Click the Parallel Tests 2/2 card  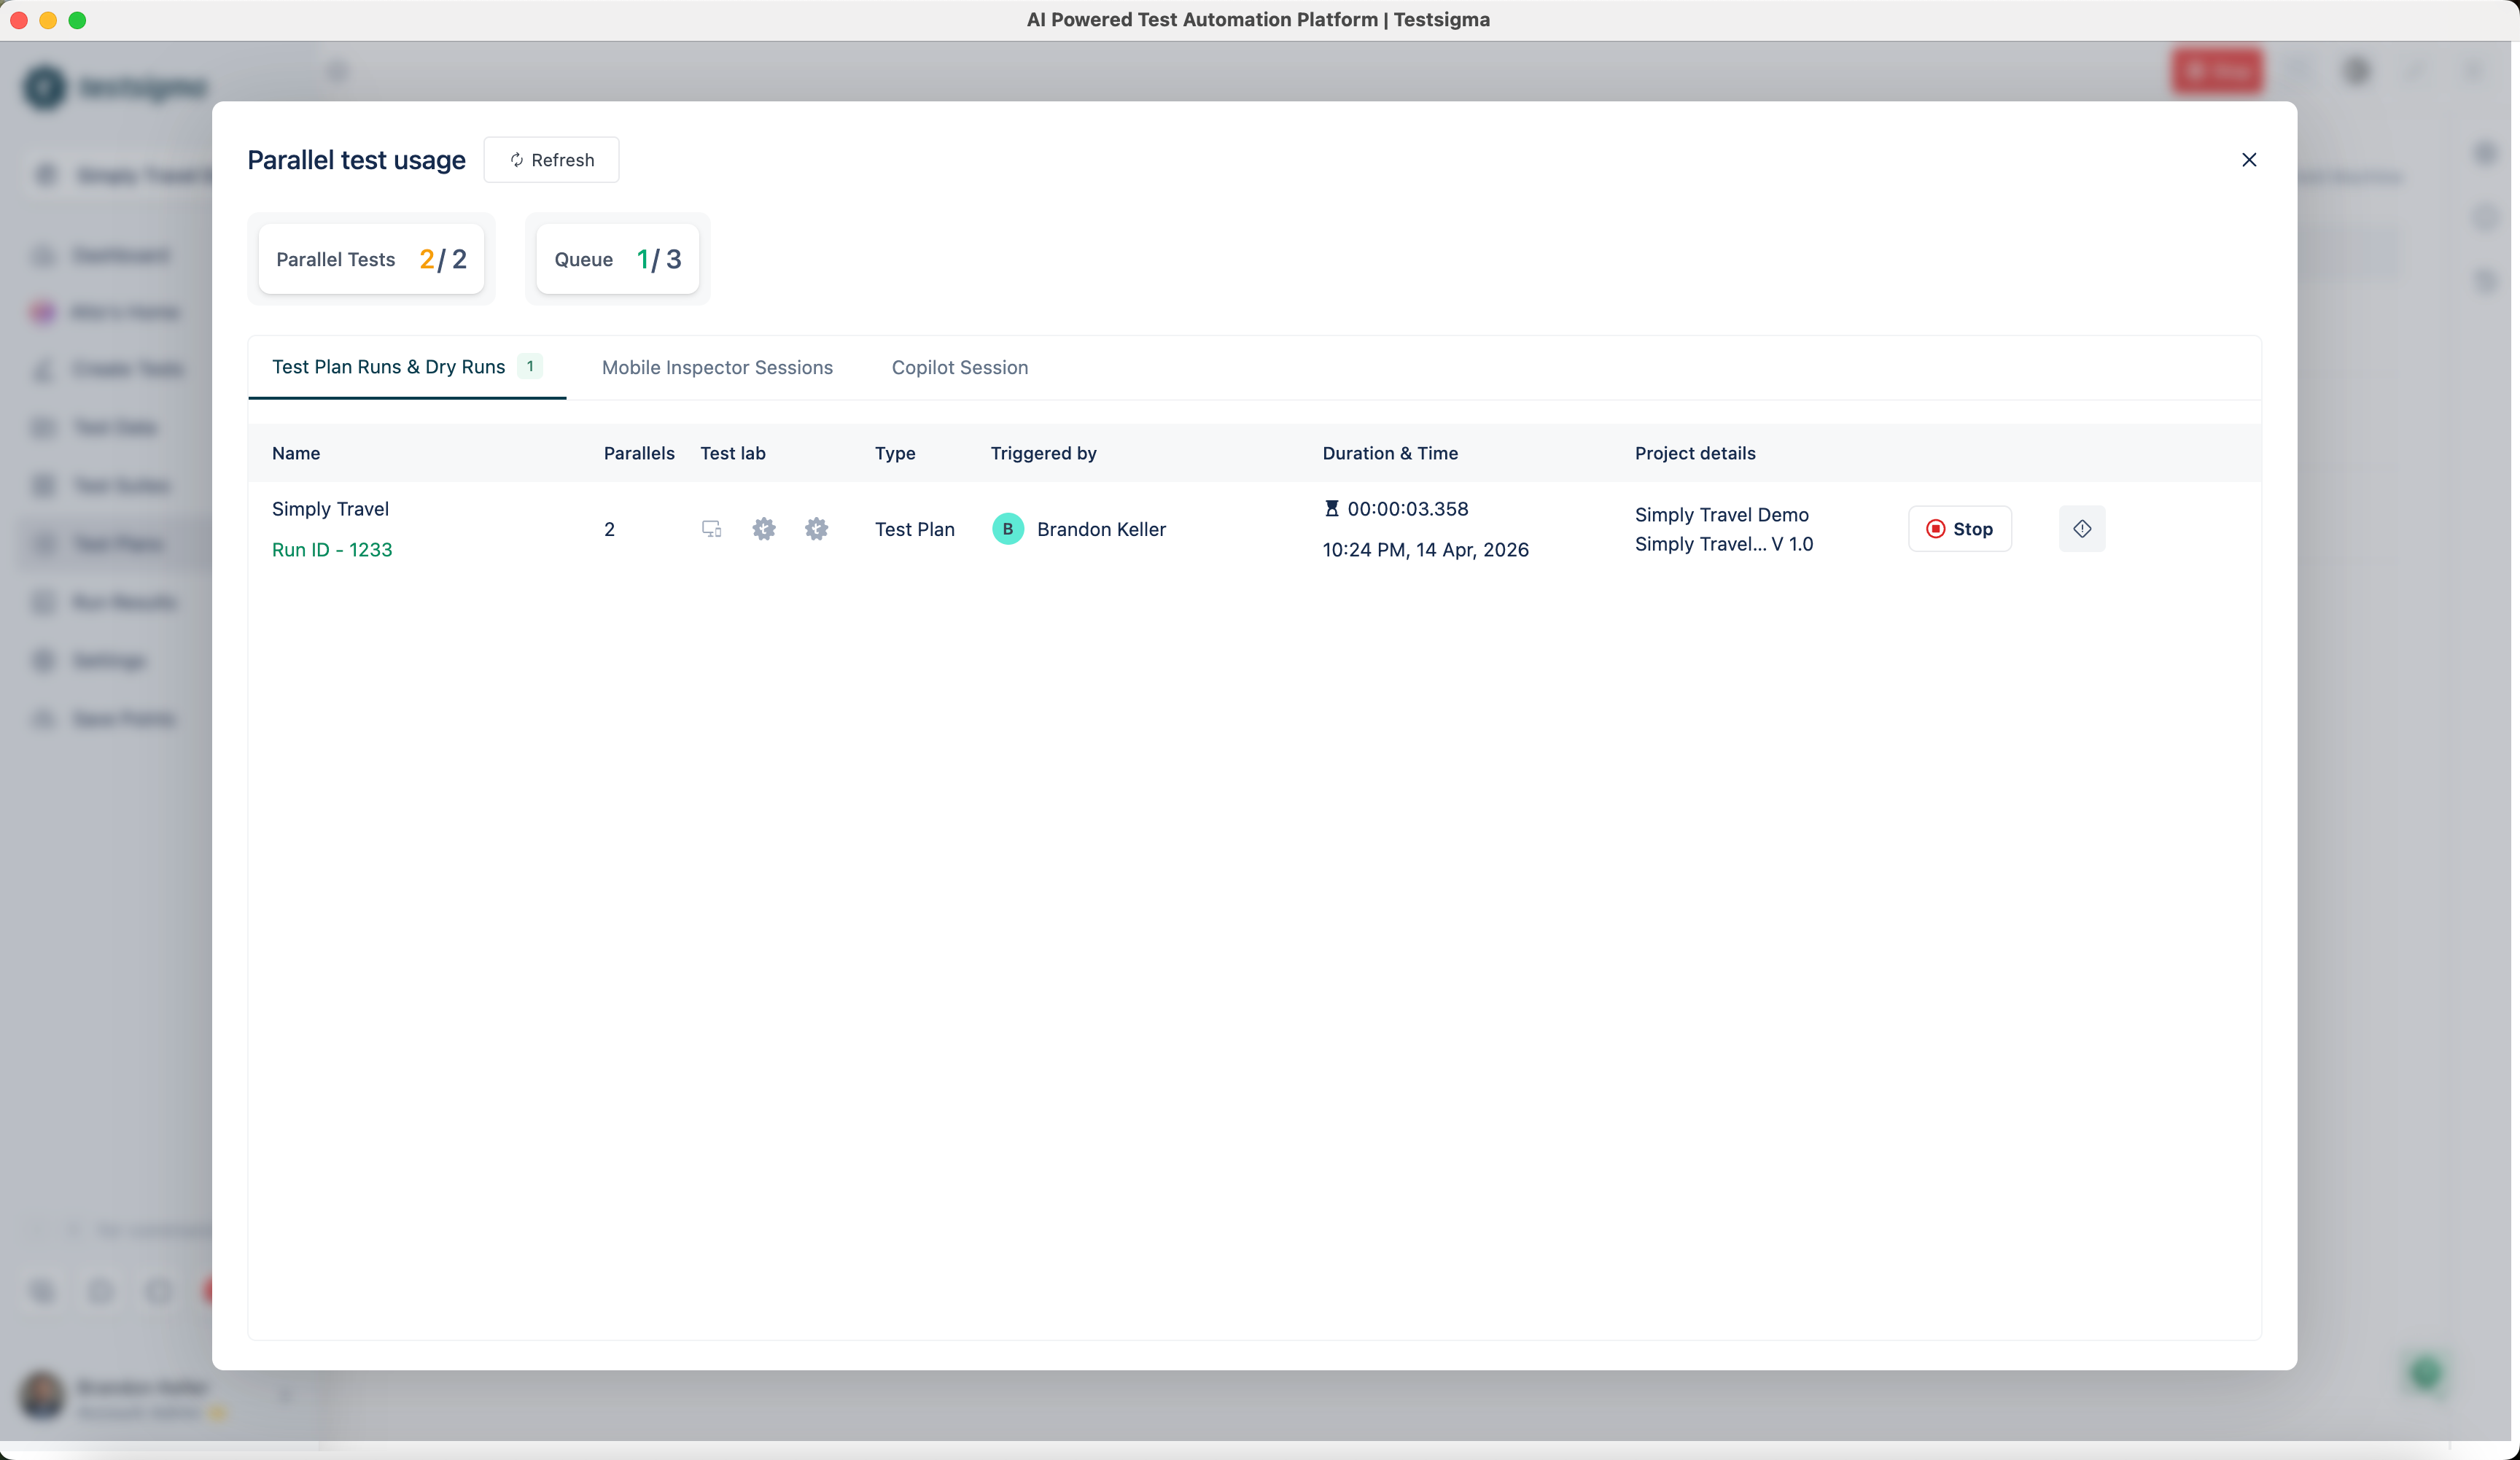point(371,259)
